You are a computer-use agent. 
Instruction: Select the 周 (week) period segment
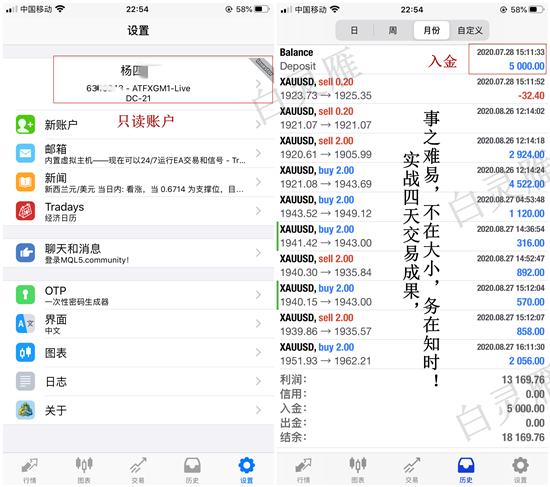pos(393,31)
